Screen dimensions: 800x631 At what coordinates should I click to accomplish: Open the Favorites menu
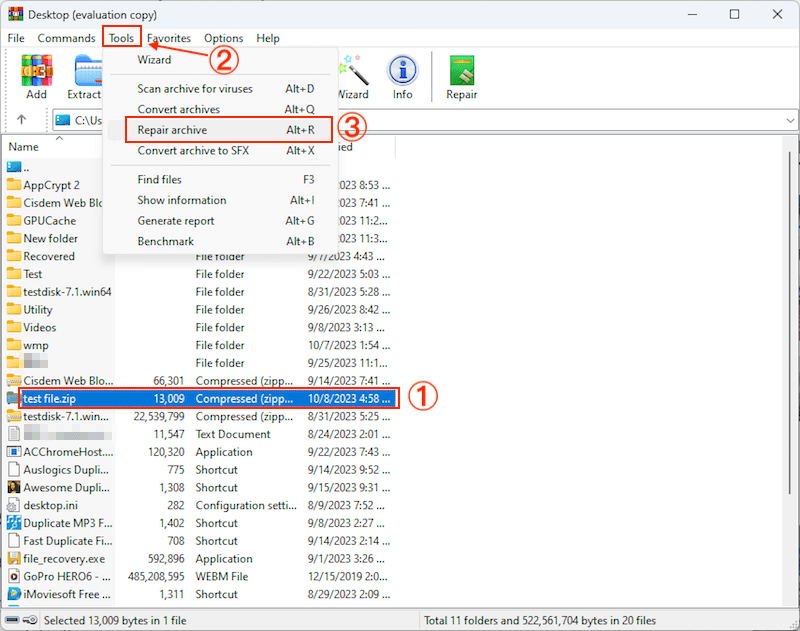click(169, 38)
